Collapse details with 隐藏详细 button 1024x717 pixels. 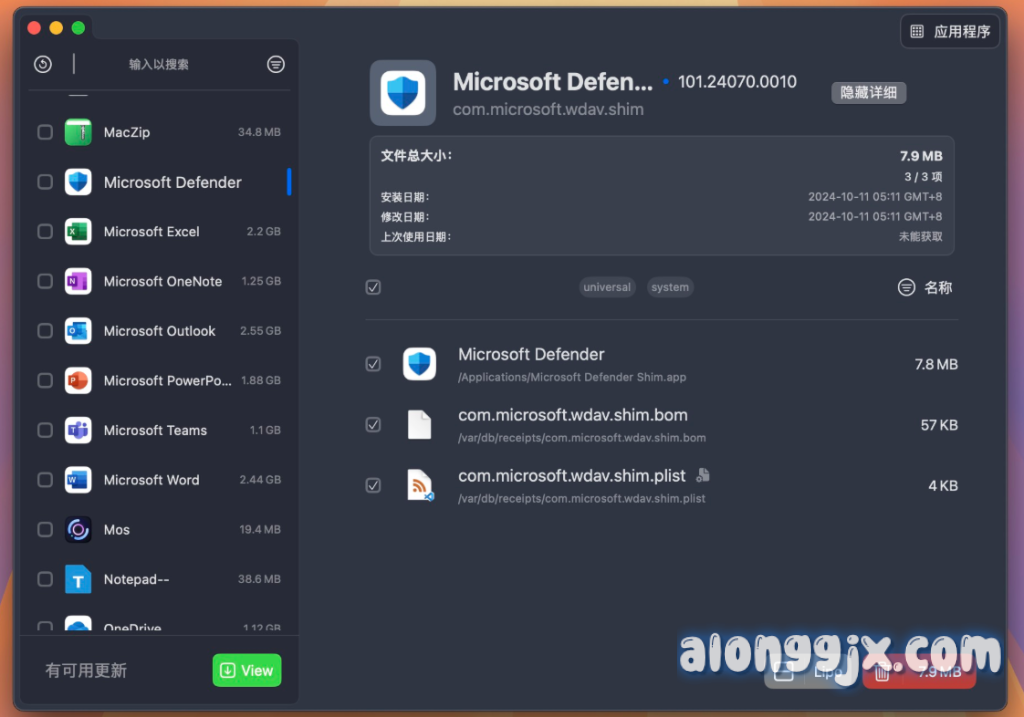pos(868,93)
